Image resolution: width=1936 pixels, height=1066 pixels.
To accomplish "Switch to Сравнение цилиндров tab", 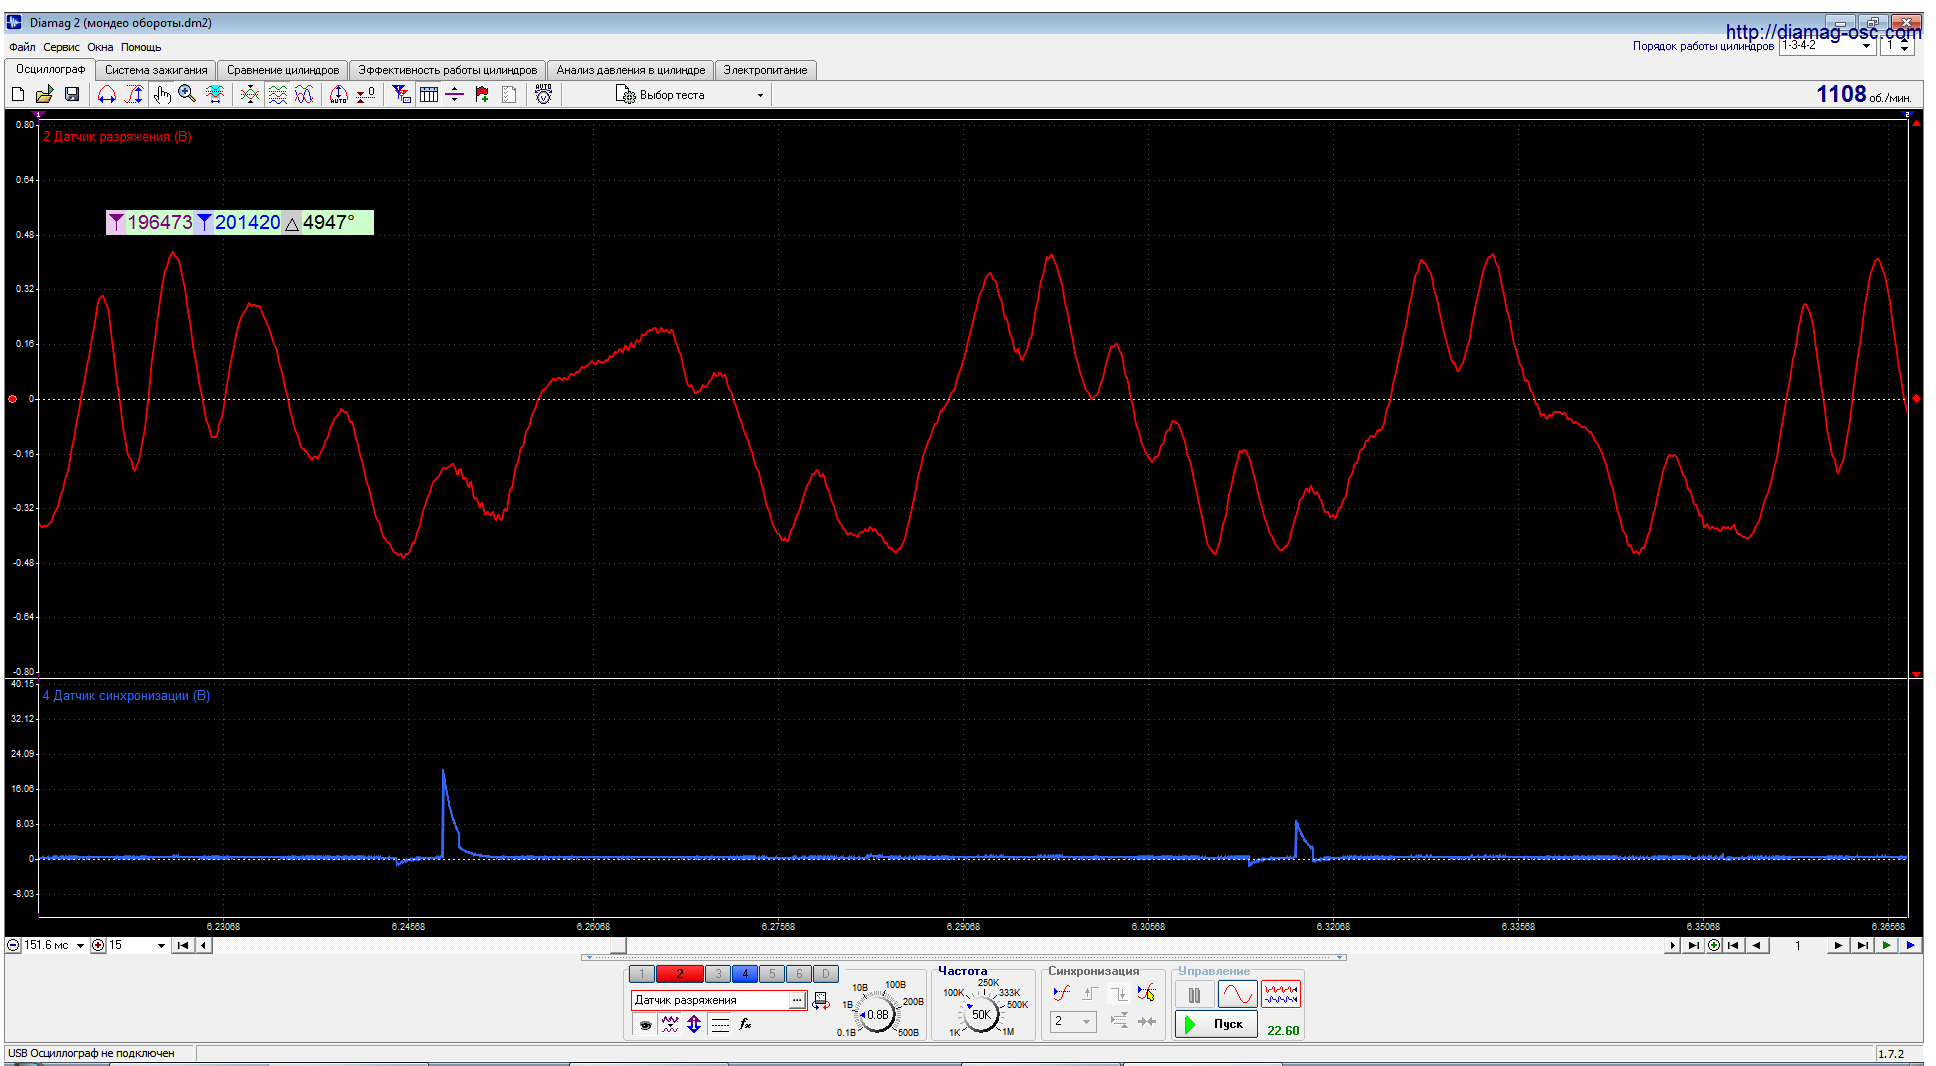I will 283,70.
